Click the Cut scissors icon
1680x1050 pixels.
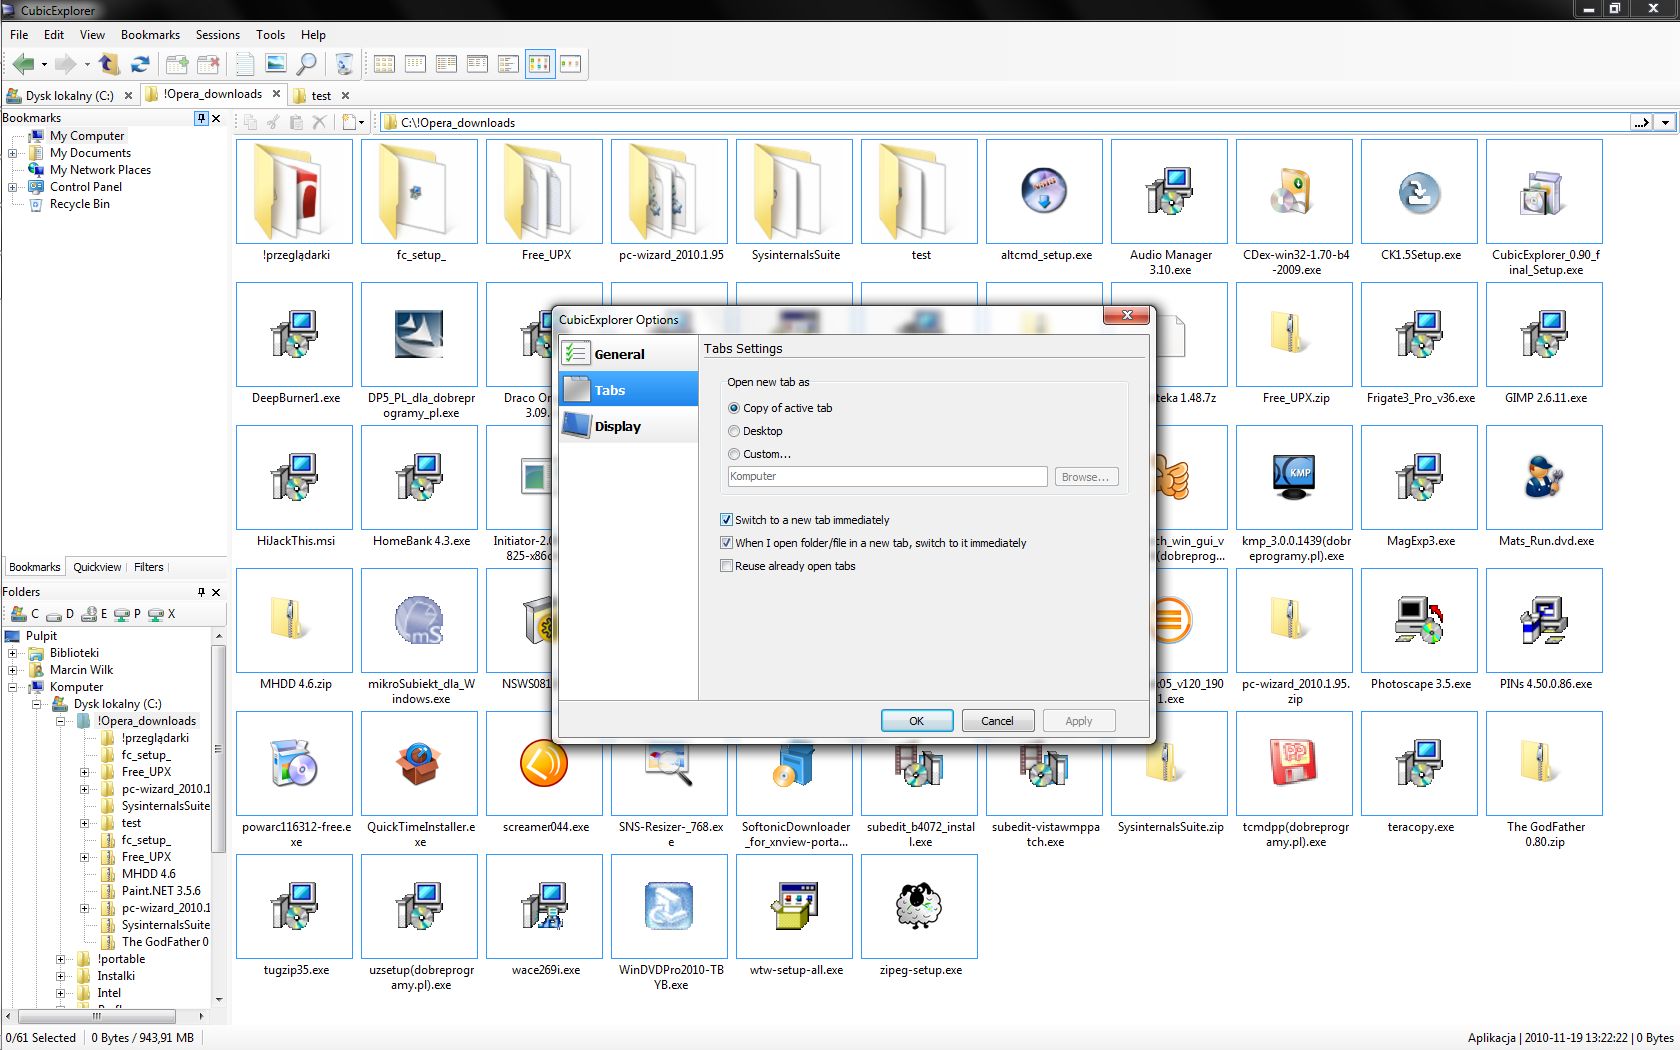[273, 122]
